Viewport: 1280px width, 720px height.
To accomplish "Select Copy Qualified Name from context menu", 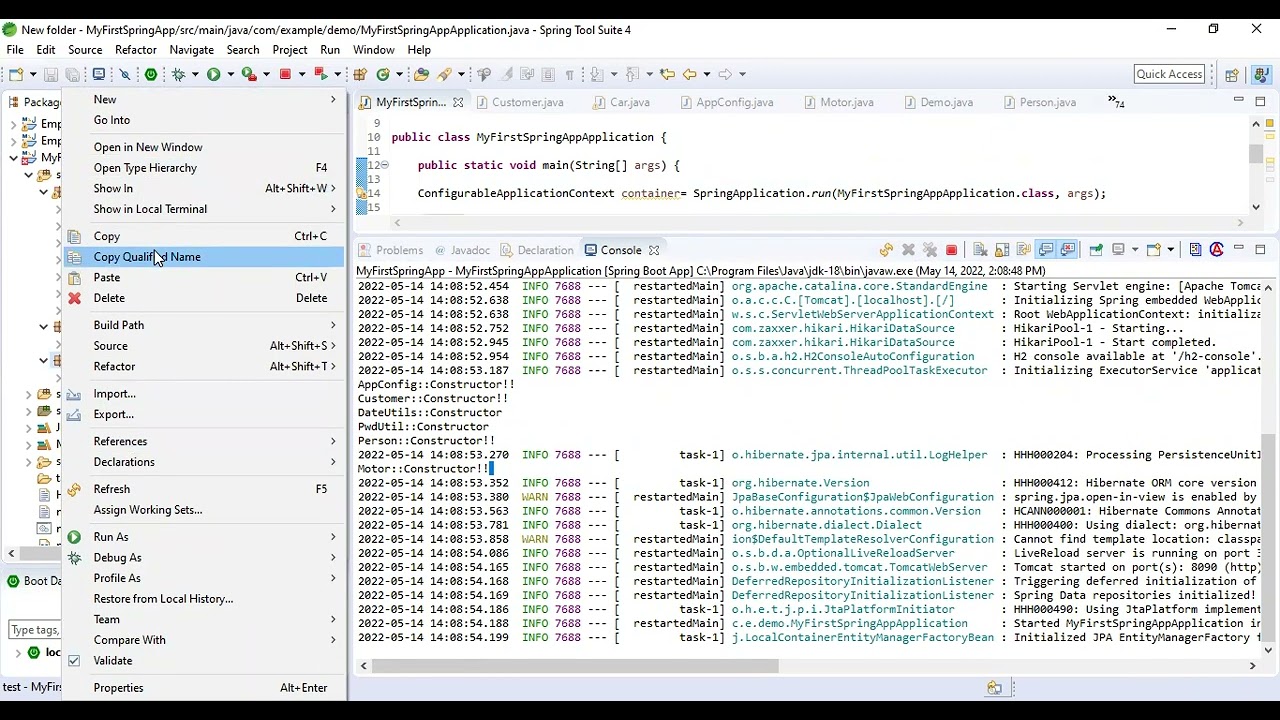I will (204, 257).
